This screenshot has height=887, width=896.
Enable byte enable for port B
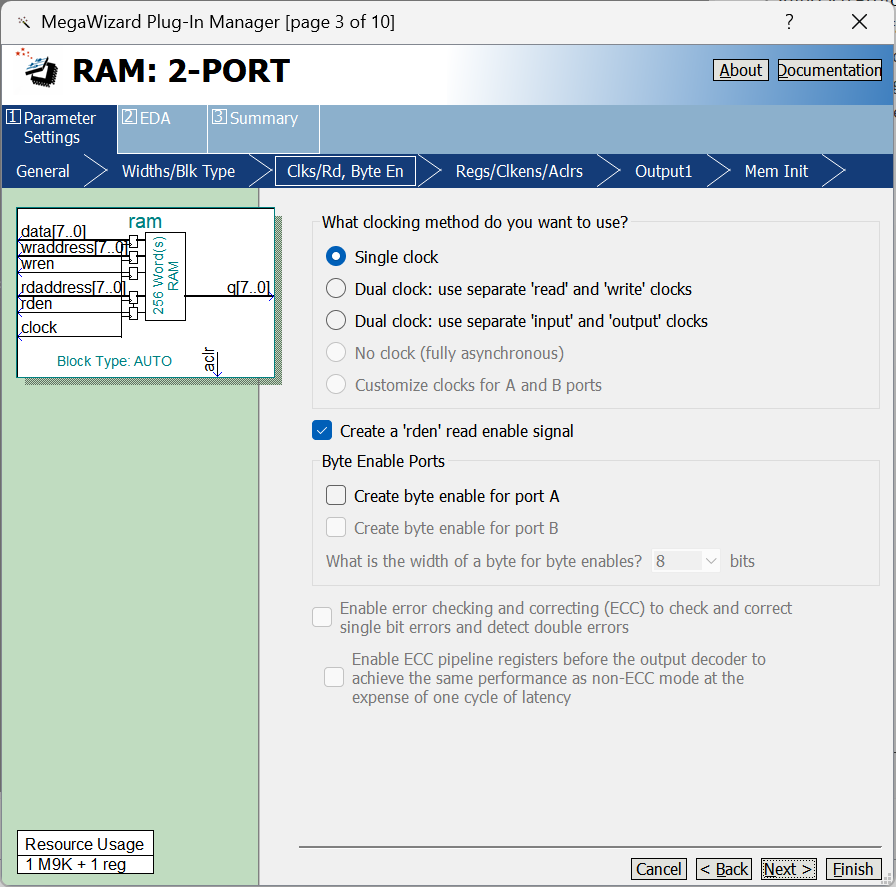point(336,528)
